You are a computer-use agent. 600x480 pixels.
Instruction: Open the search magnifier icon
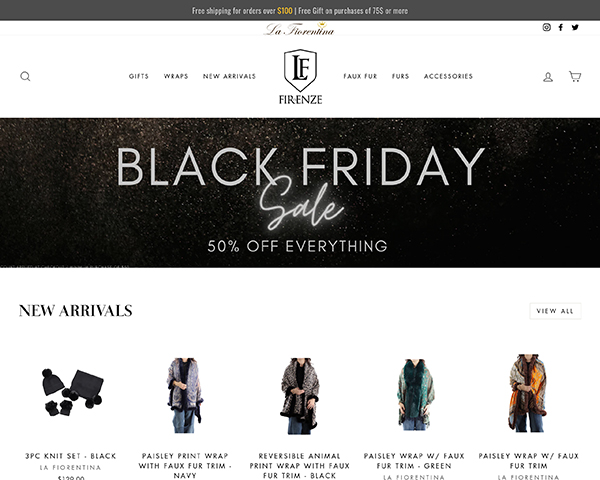click(25, 76)
